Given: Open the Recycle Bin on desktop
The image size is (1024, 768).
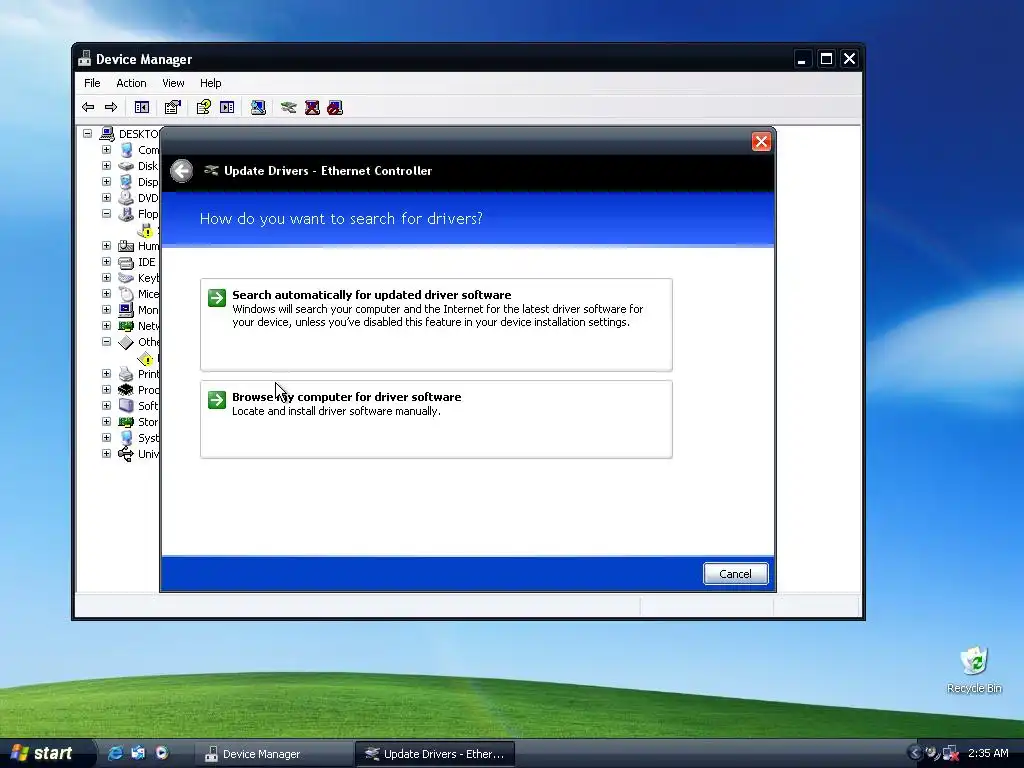Looking at the screenshot, I should click(x=974, y=669).
